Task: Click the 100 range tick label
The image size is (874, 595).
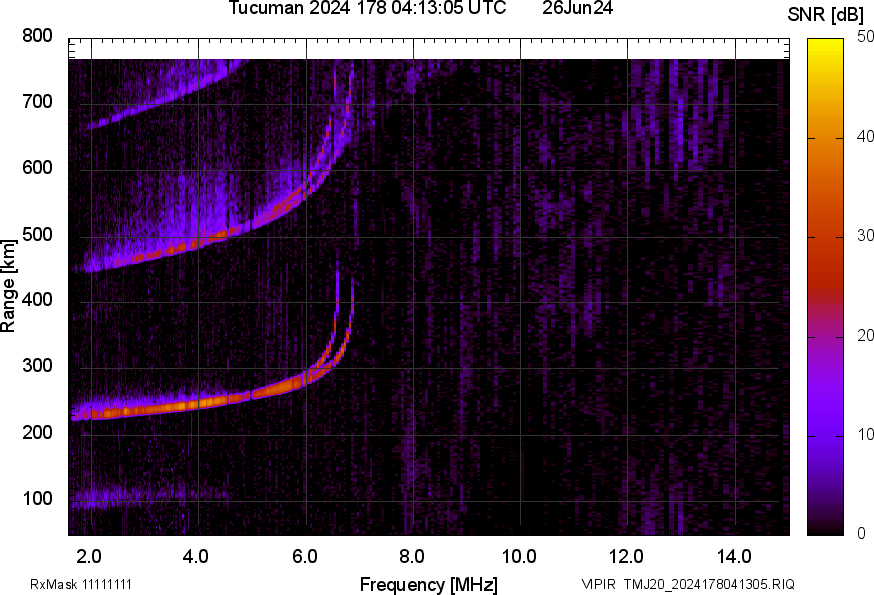Action: click(x=36, y=498)
